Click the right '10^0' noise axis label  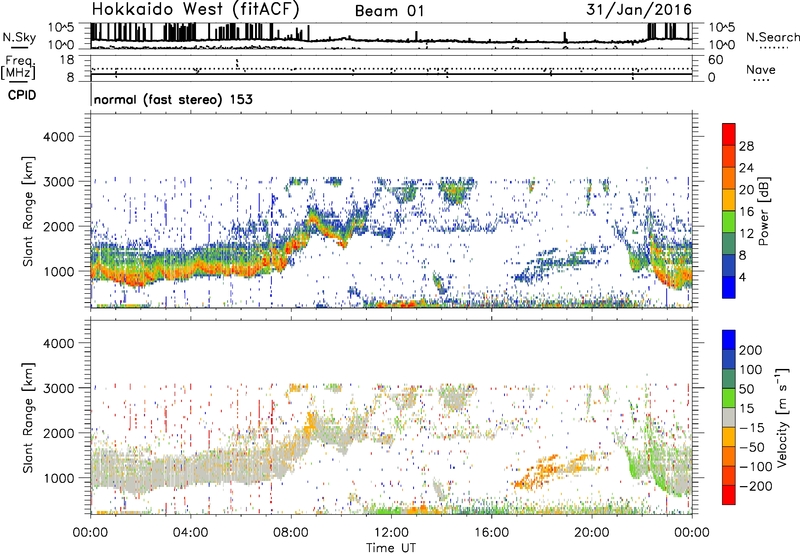(721, 45)
